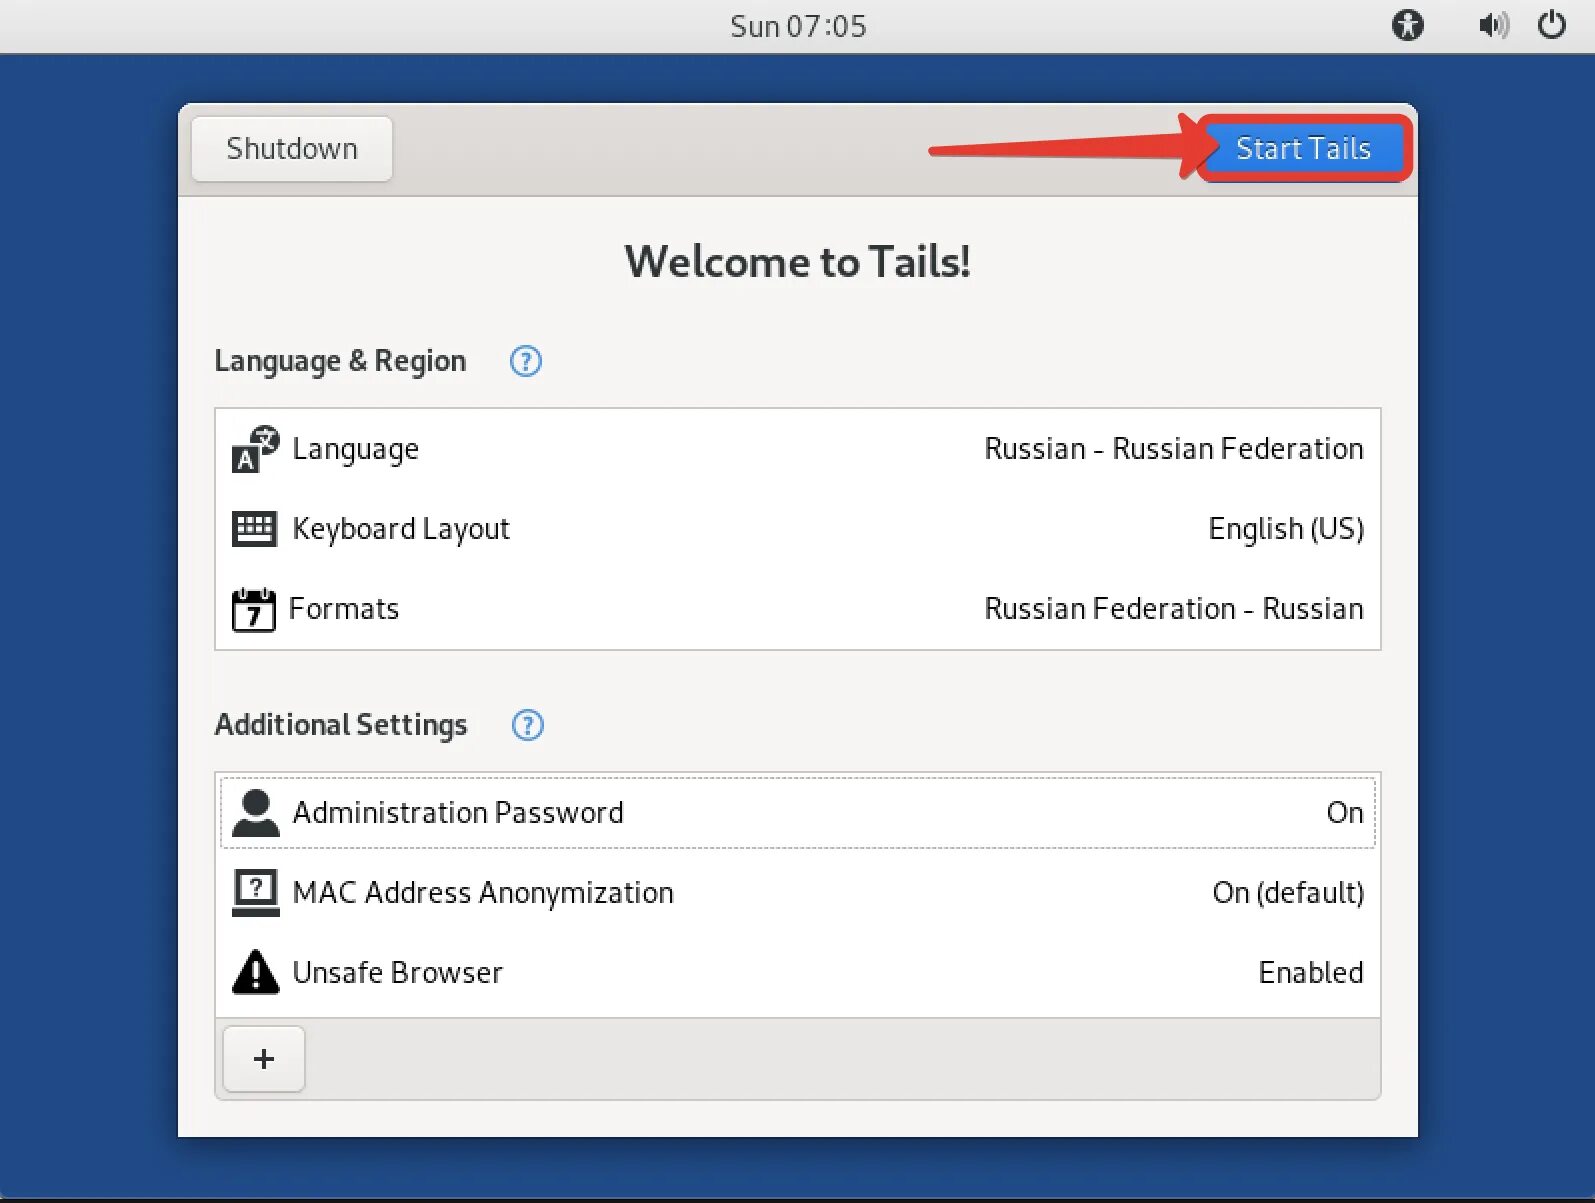Change Russian - Russian Federation language value
The height and width of the screenshot is (1203, 1595).
tap(1173, 449)
